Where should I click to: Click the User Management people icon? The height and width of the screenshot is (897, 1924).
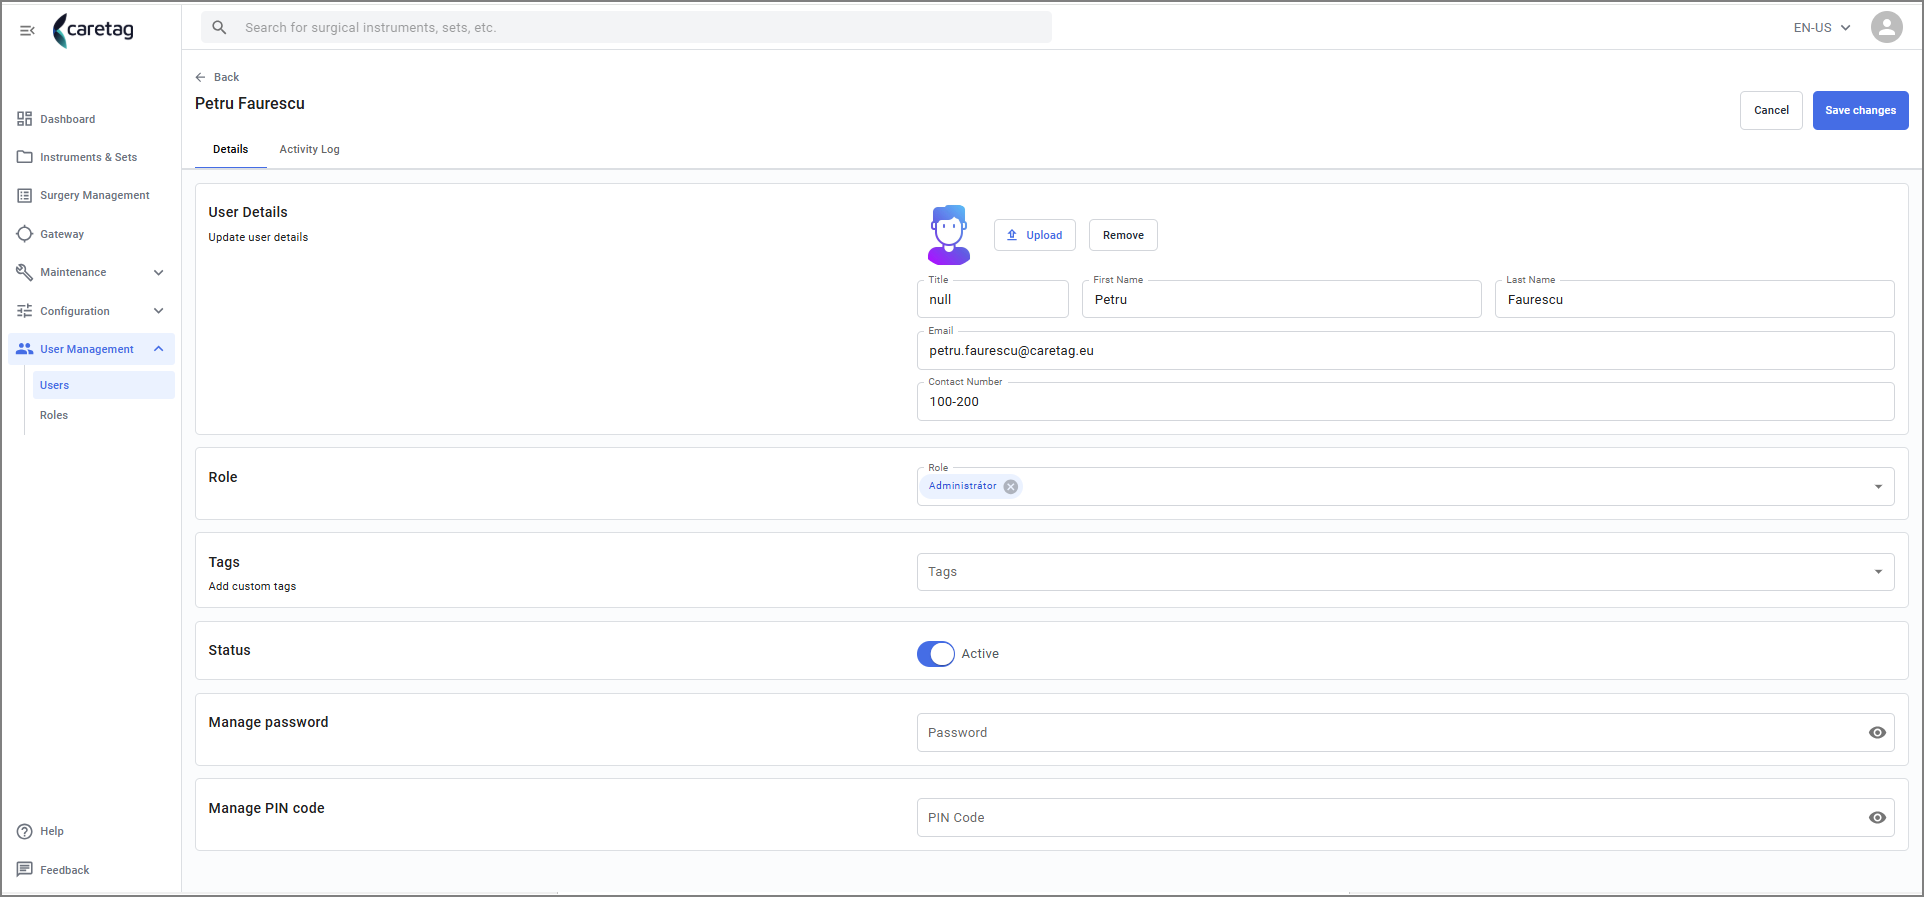coord(25,349)
